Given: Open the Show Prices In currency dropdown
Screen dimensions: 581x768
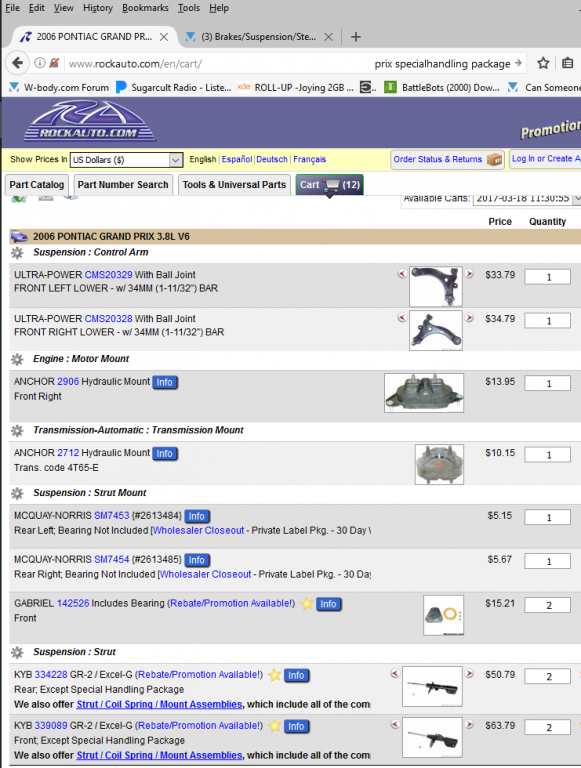Looking at the screenshot, I should point(126,160).
